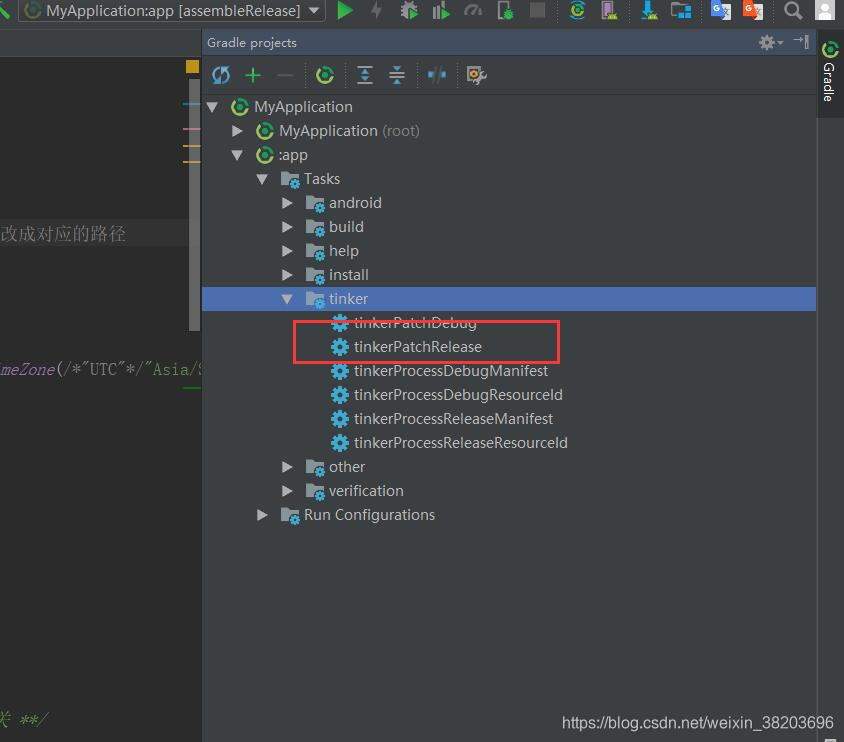
Task: Expand the android tasks group
Action: point(287,203)
